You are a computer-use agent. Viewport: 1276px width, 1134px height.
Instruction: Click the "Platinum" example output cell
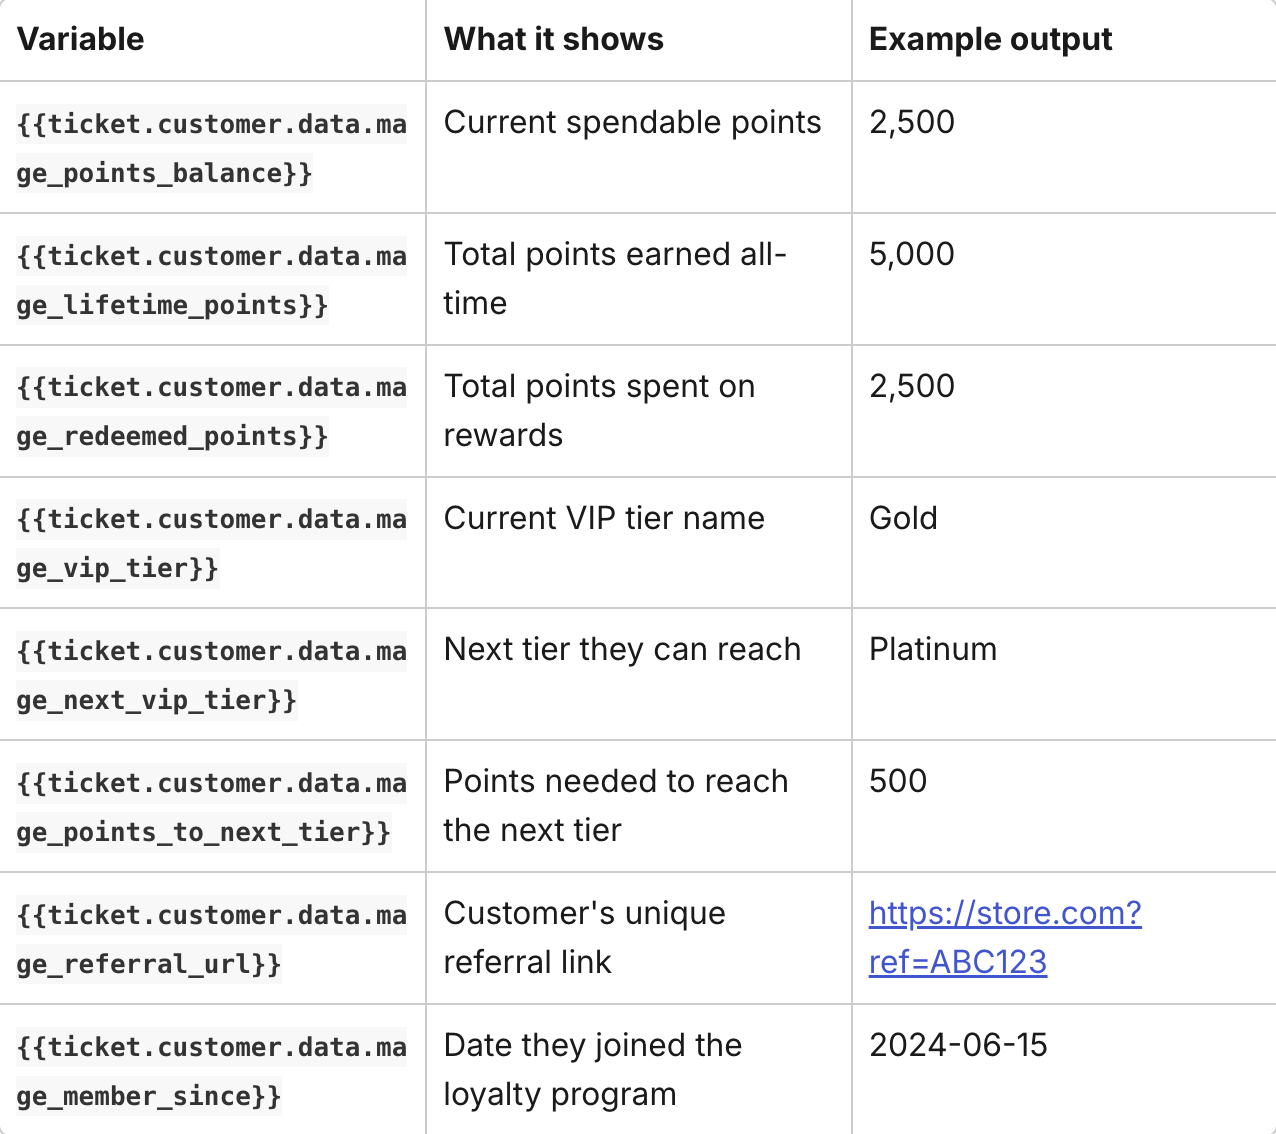pyautogui.click(x=932, y=650)
